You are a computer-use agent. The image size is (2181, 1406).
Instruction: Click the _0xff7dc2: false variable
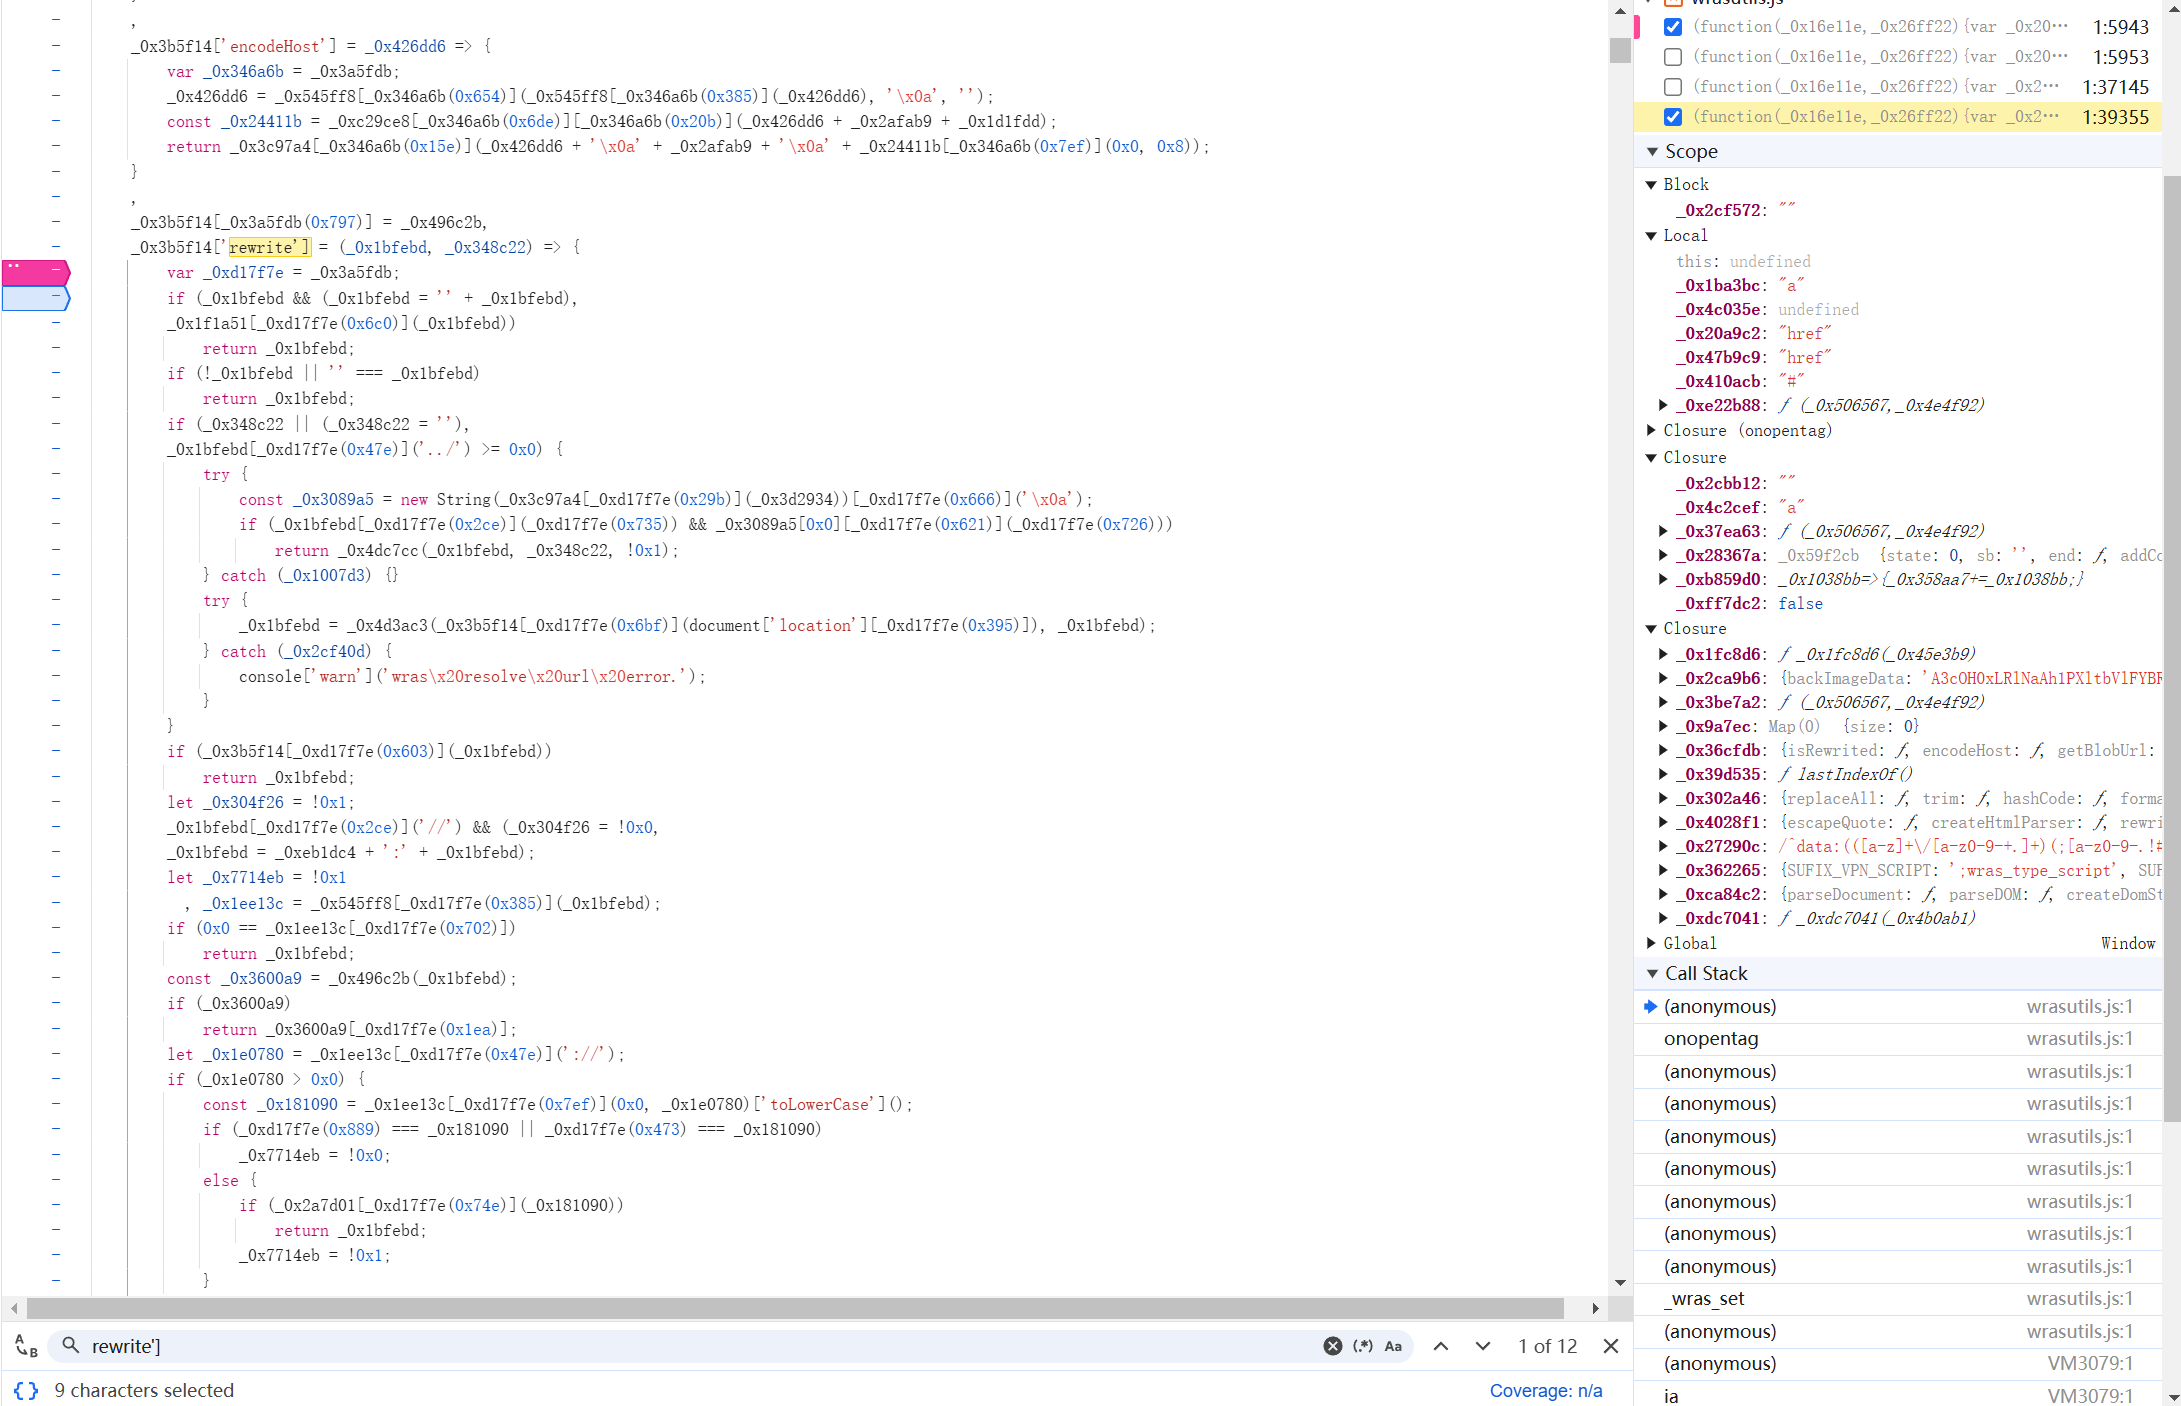(1749, 603)
